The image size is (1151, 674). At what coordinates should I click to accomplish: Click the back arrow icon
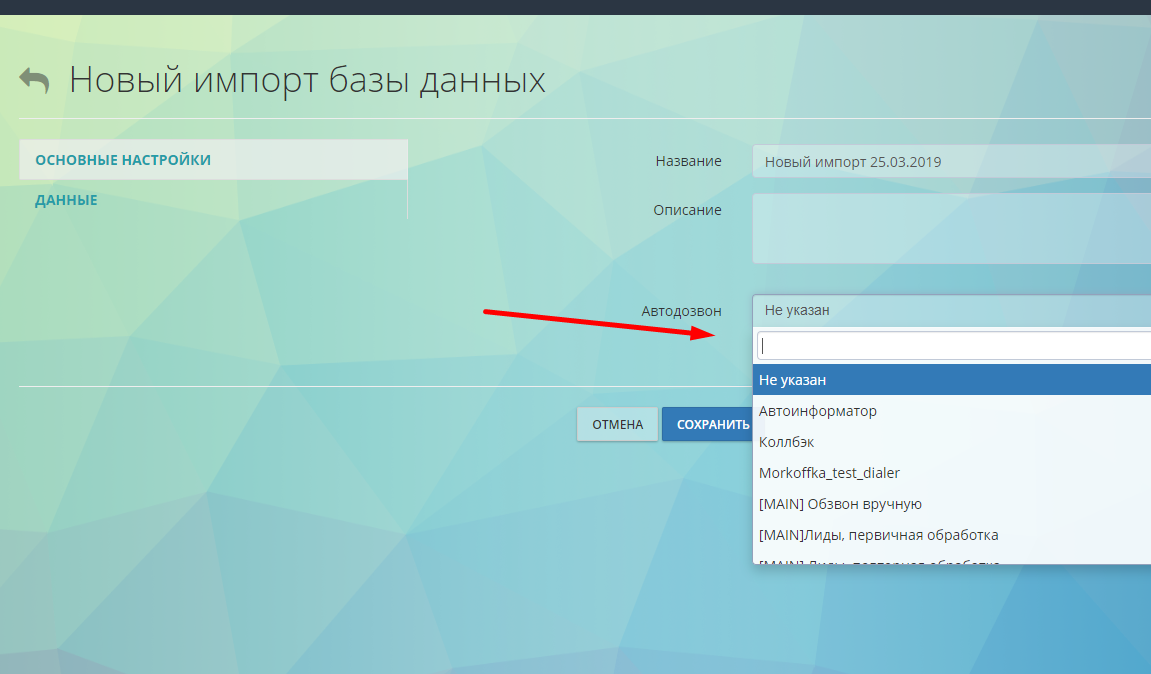point(35,80)
